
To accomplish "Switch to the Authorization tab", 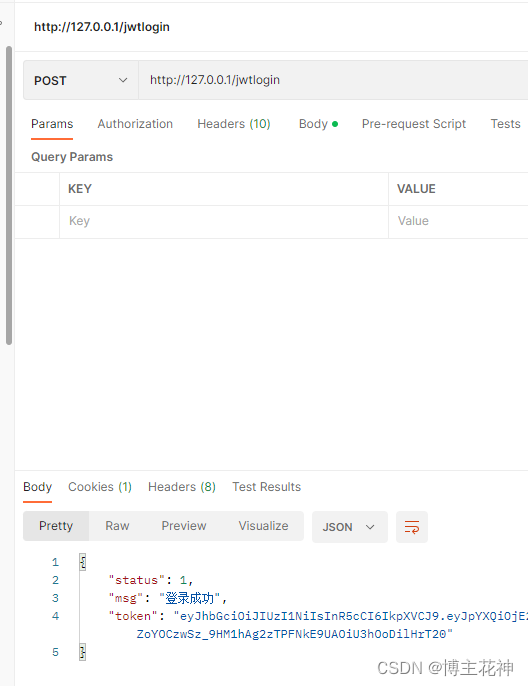I will click(135, 124).
